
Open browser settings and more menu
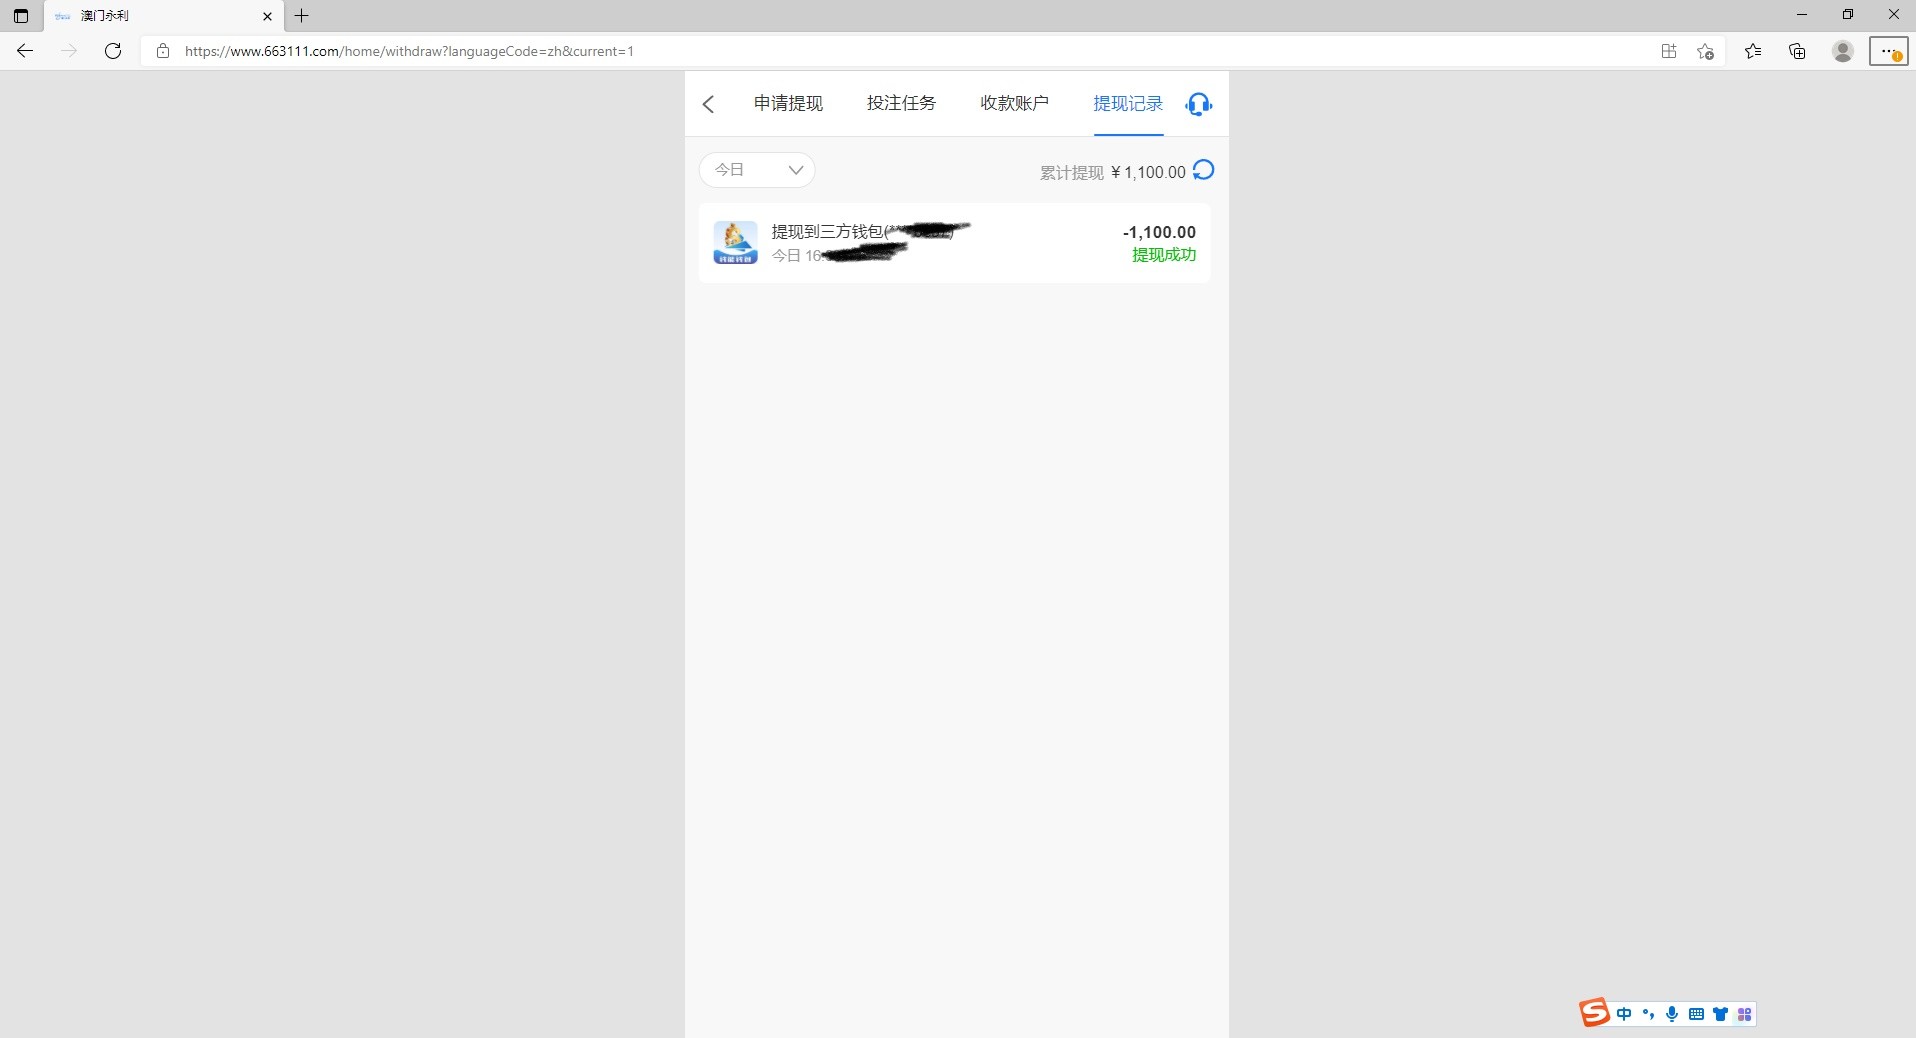point(1888,51)
